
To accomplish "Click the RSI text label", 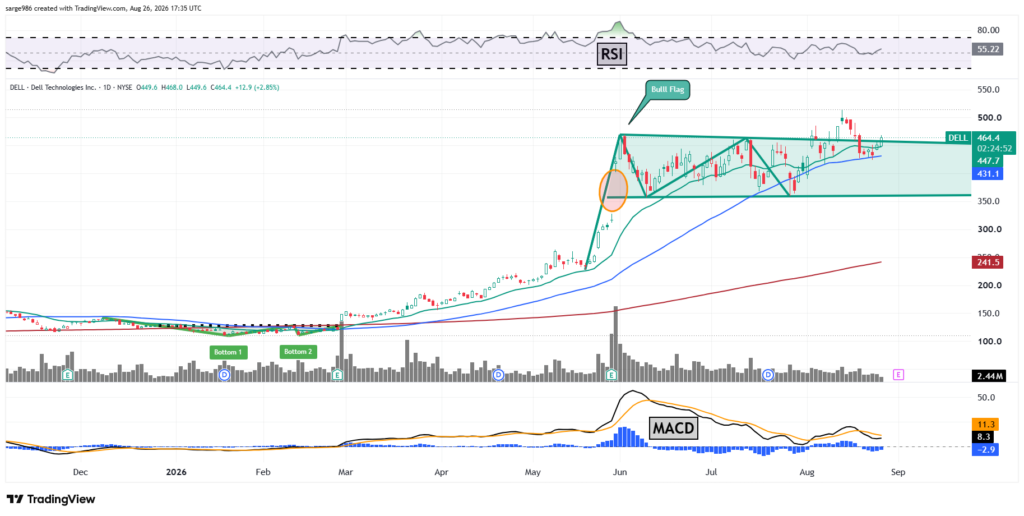I will pyautogui.click(x=612, y=55).
